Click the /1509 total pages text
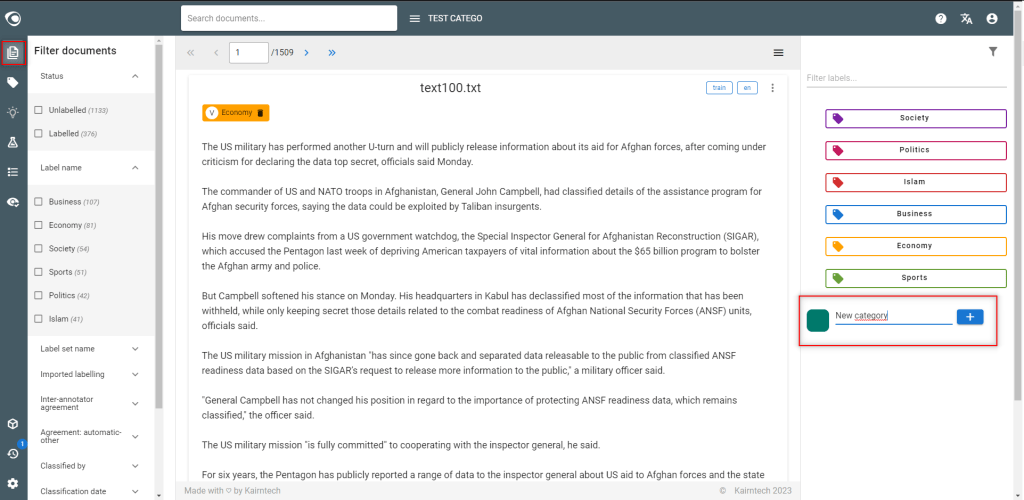The image size is (1024, 500). pos(282,53)
